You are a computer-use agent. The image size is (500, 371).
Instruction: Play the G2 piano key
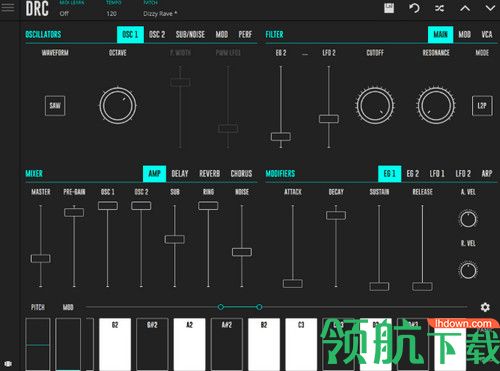pos(115,344)
